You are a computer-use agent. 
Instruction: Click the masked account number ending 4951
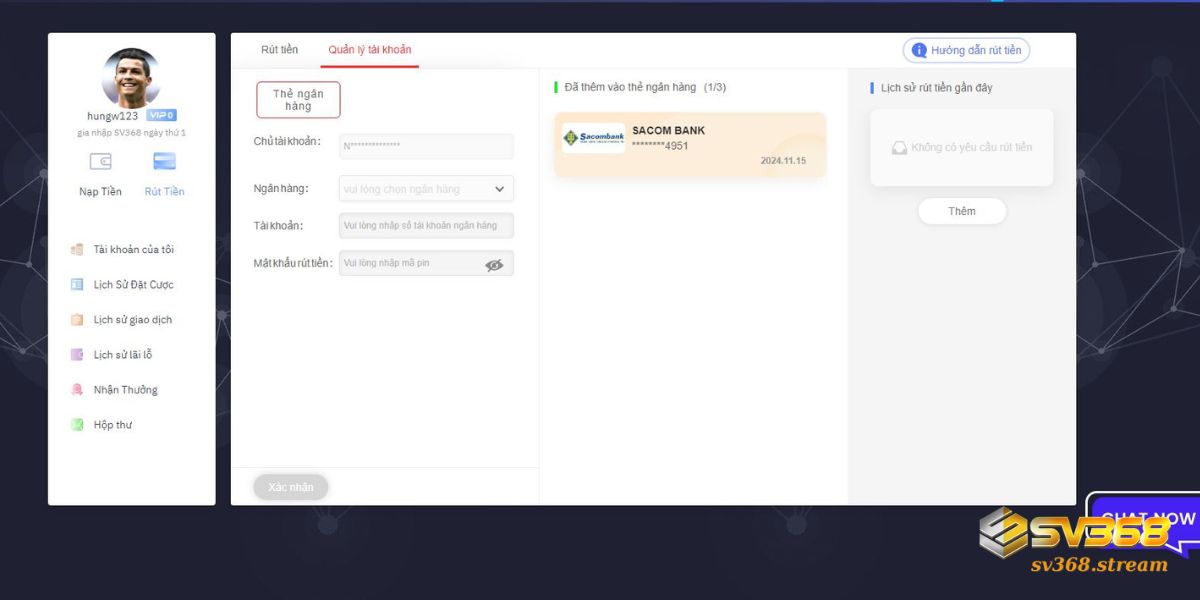tap(660, 146)
